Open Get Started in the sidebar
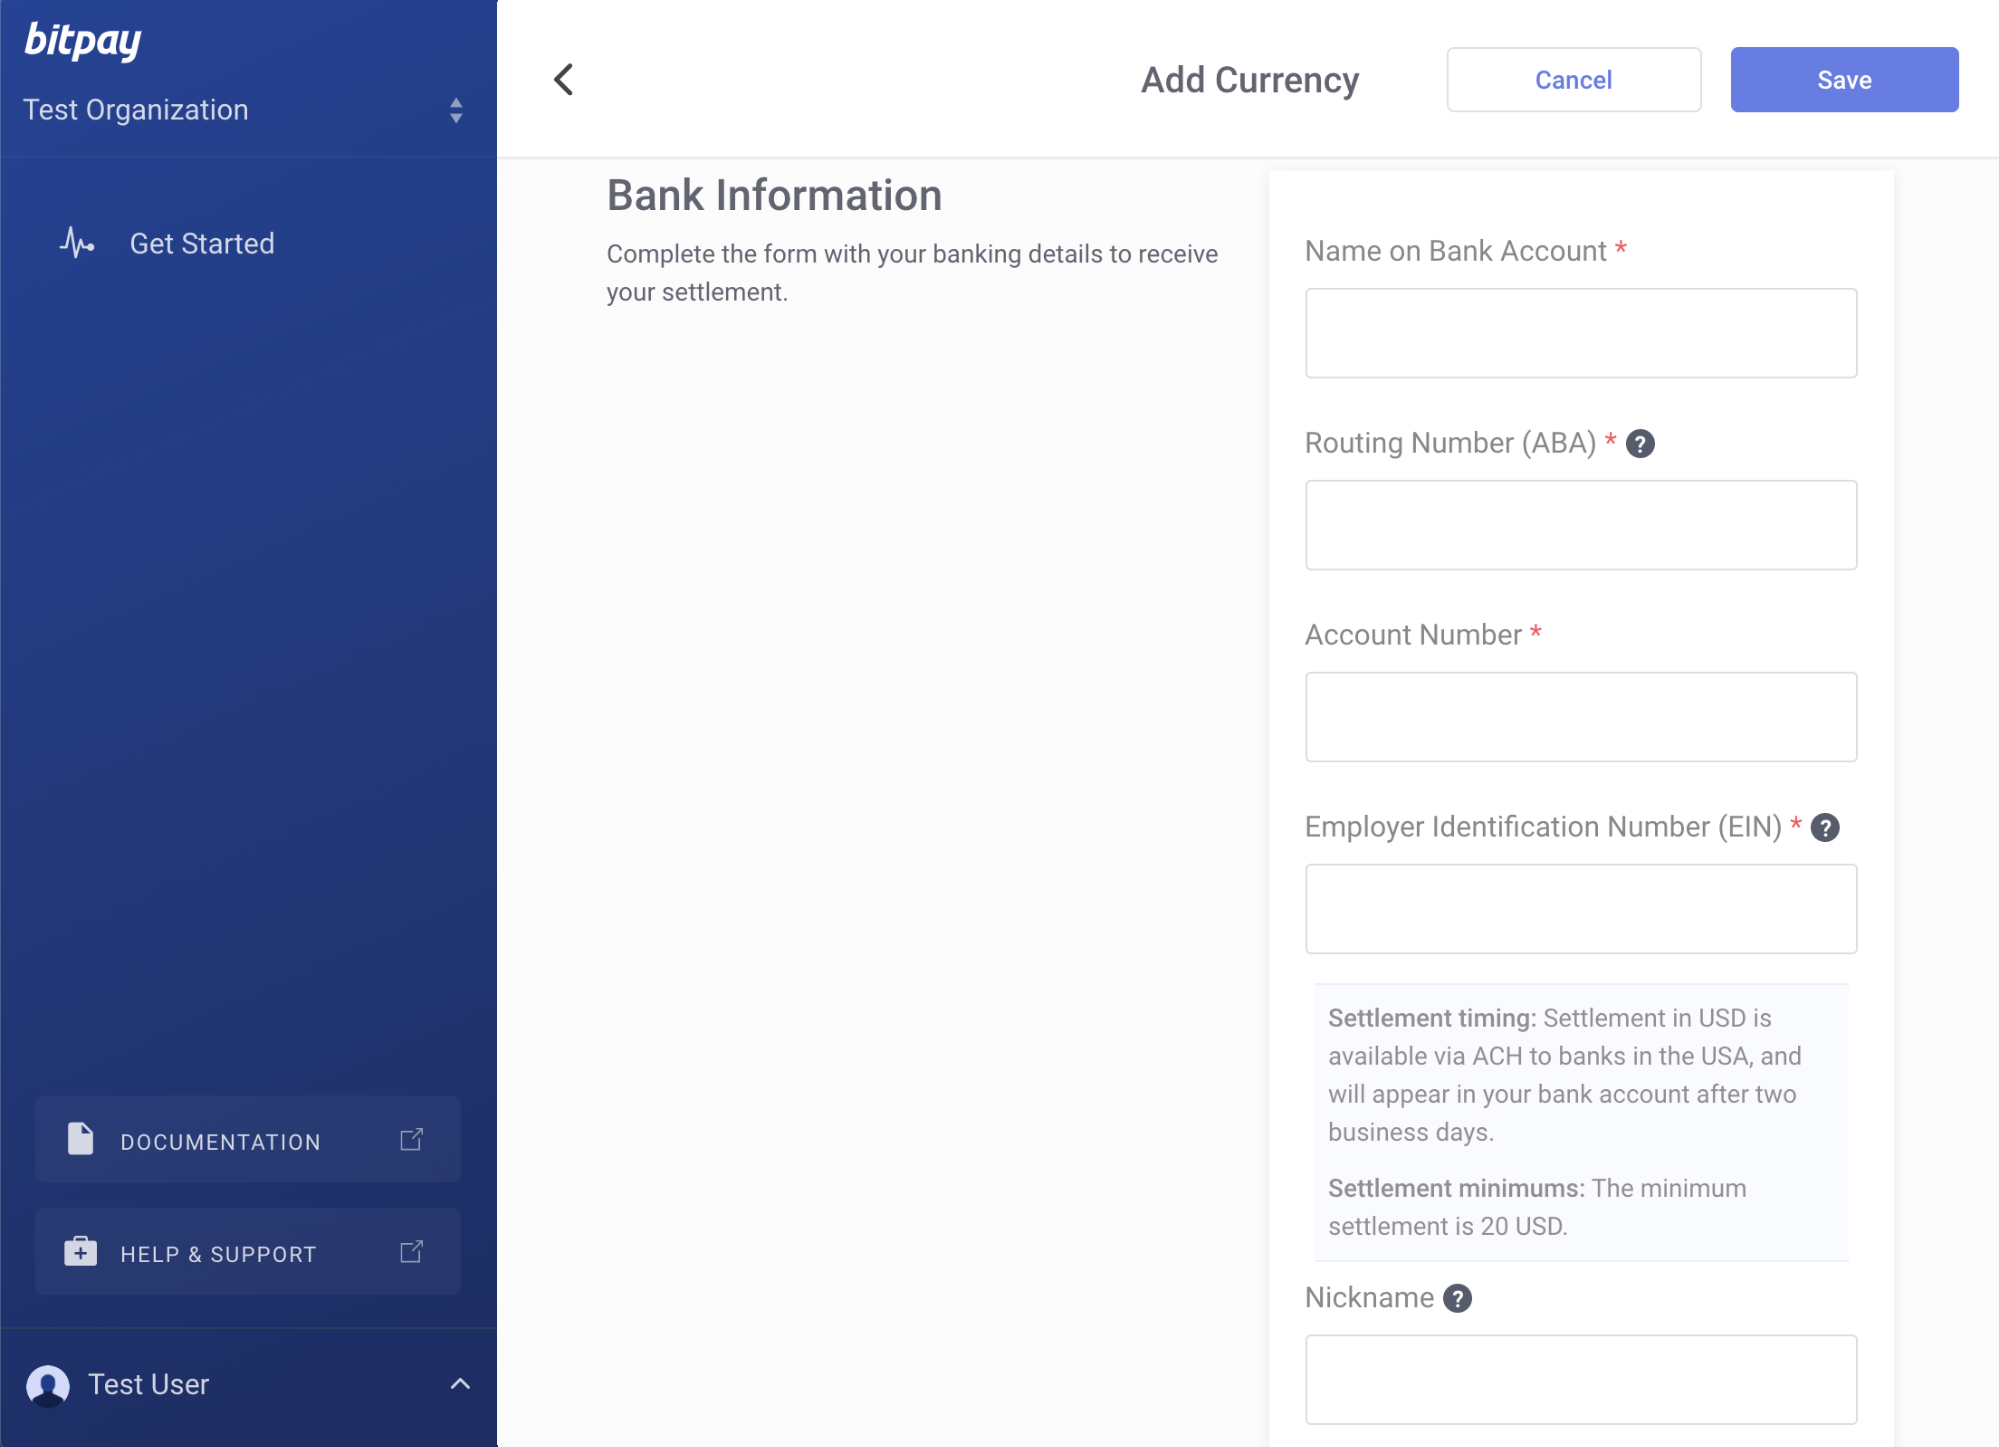The width and height of the screenshot is (1999, 1447). click(x=202, y=243)
